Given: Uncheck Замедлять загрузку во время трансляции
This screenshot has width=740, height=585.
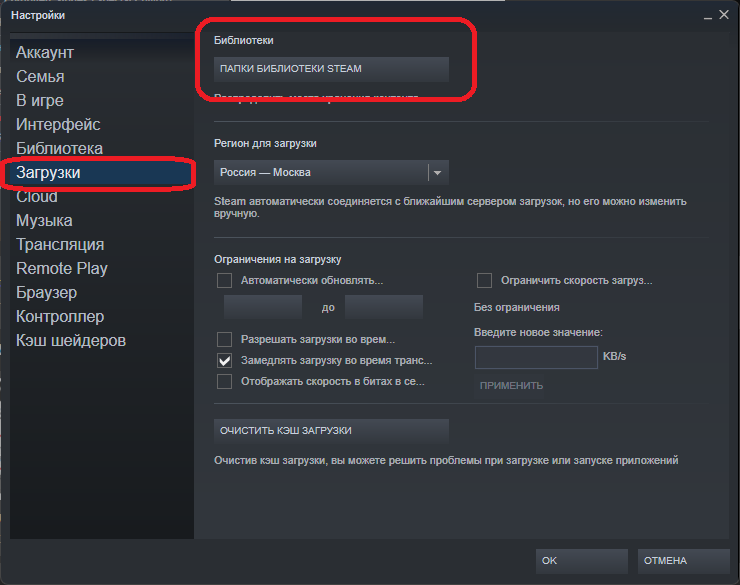Looking at the screenshot, I should (x=224, y=361).
